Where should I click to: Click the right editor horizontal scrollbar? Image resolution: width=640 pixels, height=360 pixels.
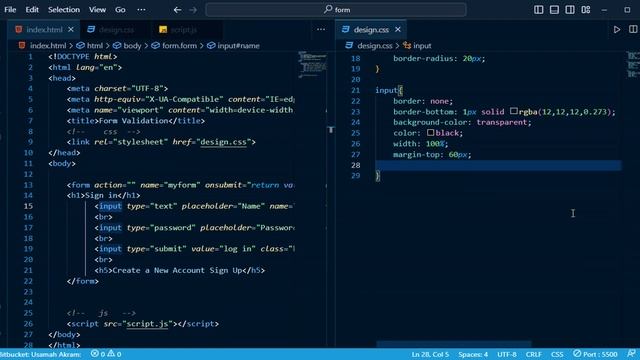point(453,344)
